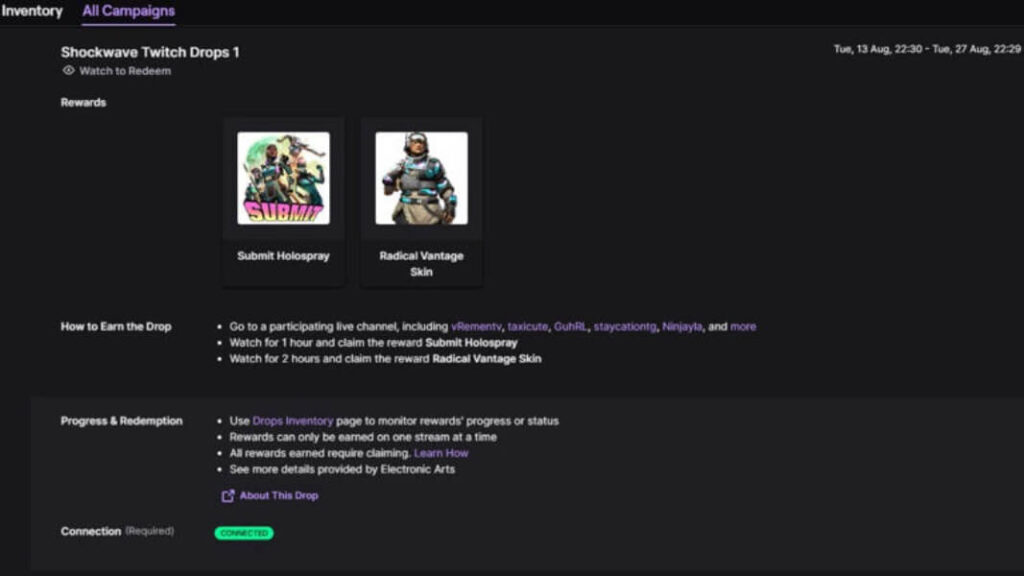Click the eye icon beside Watch to Redeem
Viewport: 1024px width, 576px height.
pos(68,71)
